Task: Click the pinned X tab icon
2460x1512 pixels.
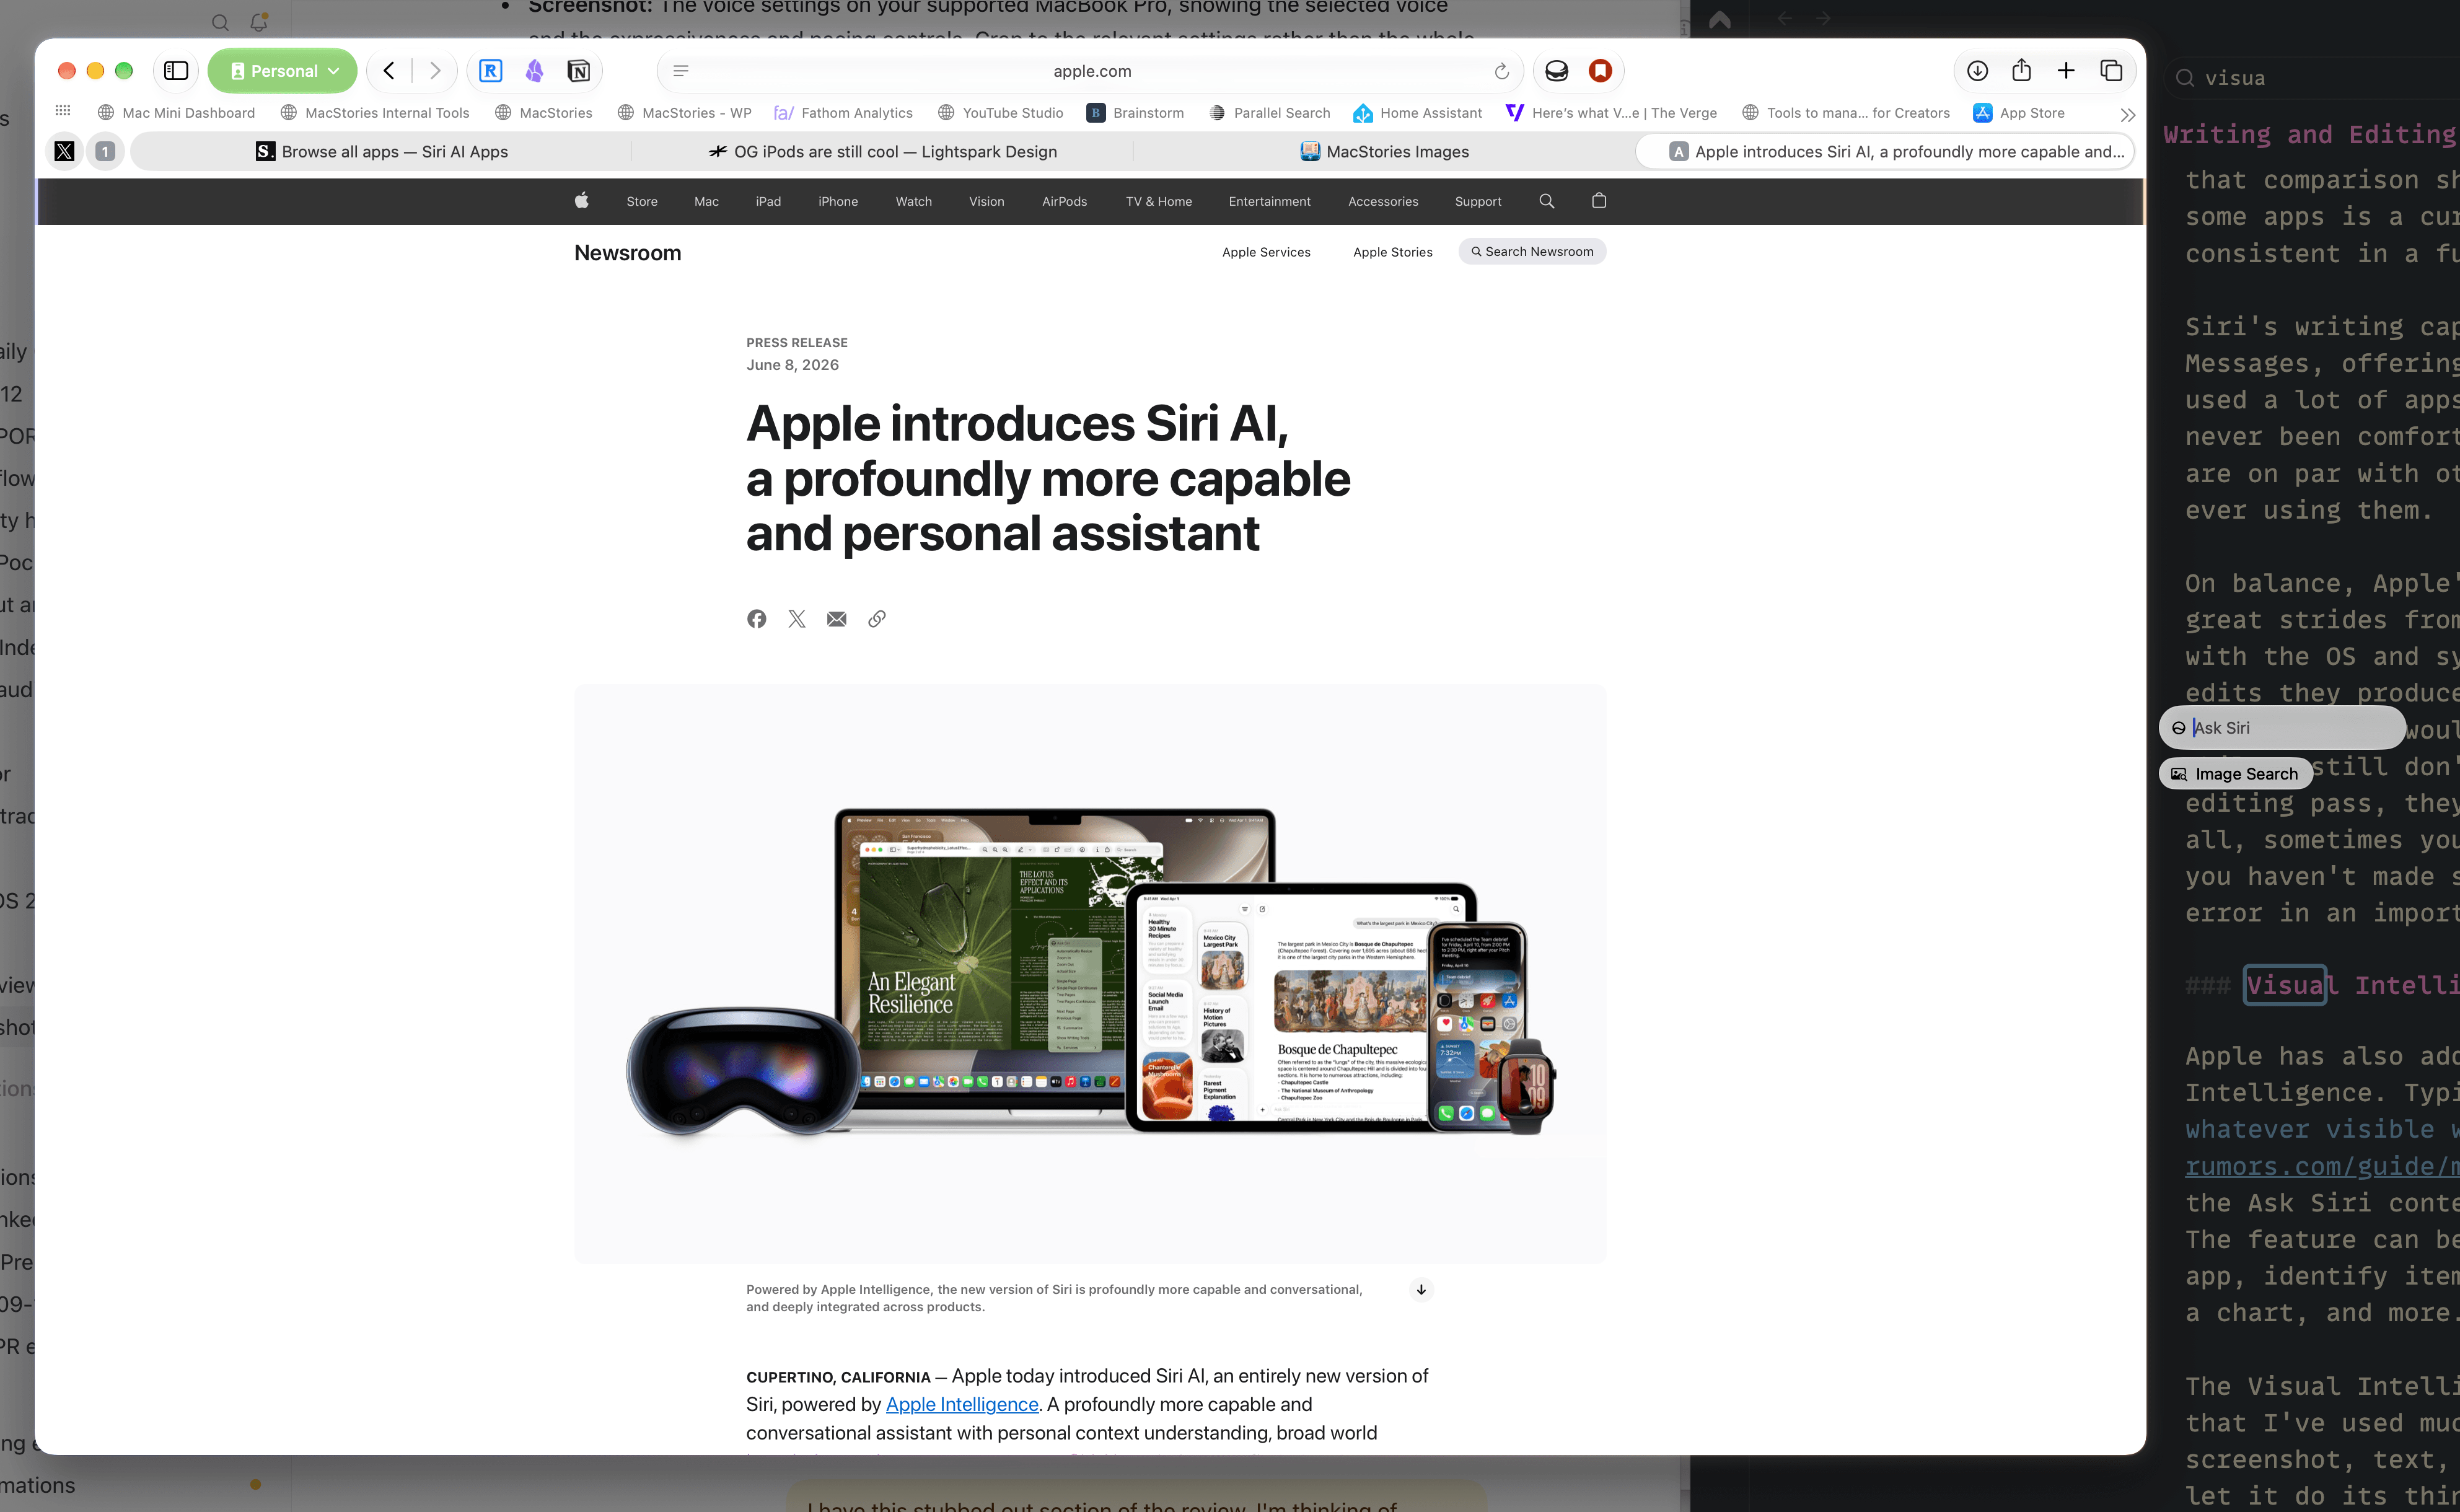Action: [65, 151]
